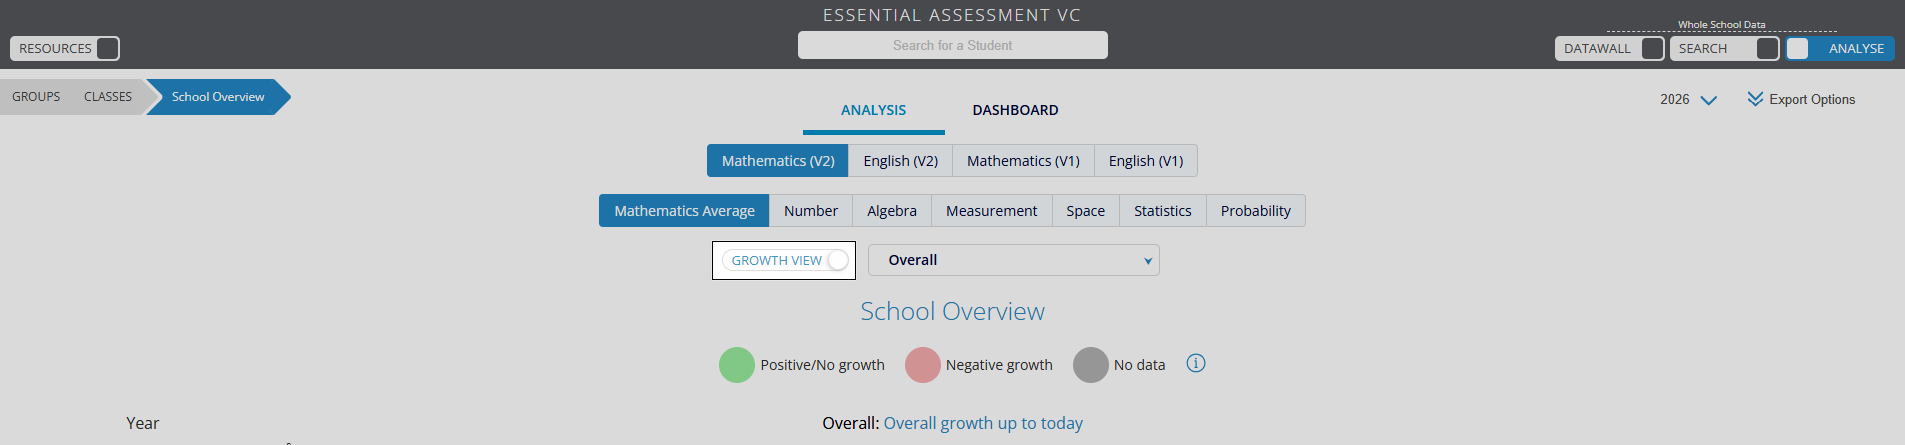Select the Algebra strand tab
1905x445 pixels.
tap(892, 210)
